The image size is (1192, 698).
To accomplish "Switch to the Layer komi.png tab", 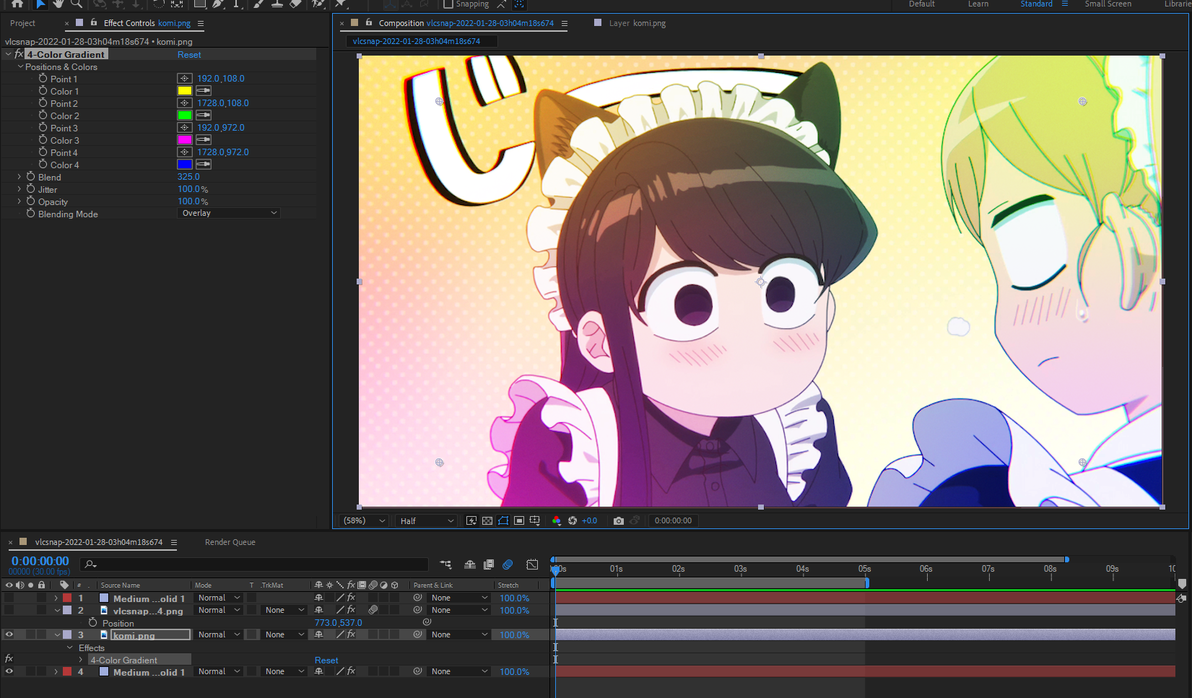I will 637,23.
